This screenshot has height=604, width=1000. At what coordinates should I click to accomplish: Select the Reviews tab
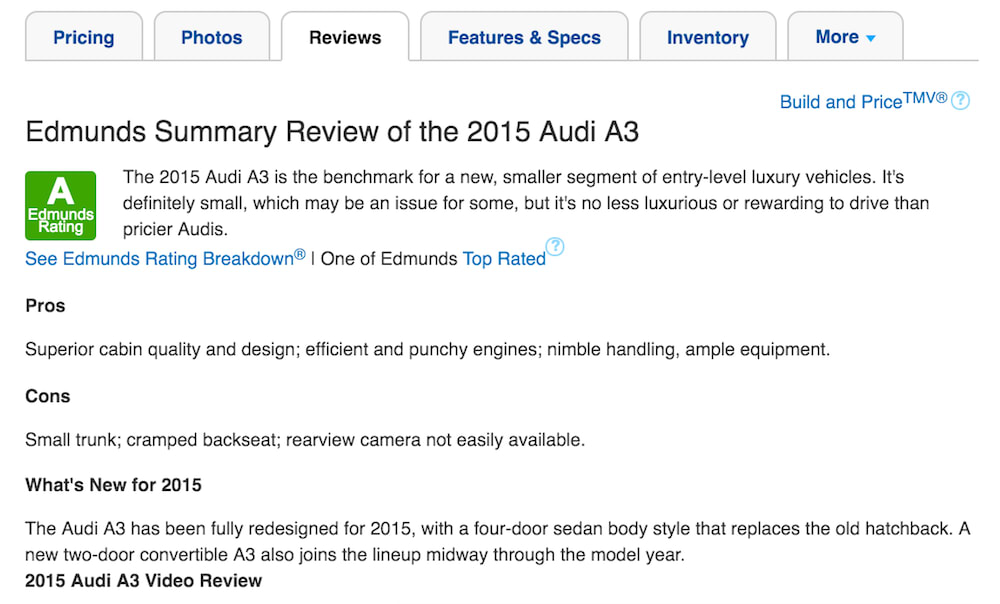345,37
